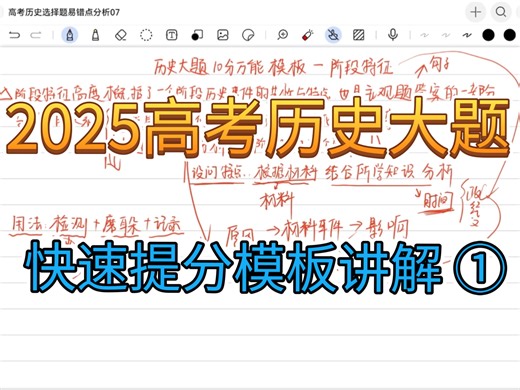Screen dimensions: 520x390
Task: Select the red Laser pointer tool
Action: pos(308,35)
